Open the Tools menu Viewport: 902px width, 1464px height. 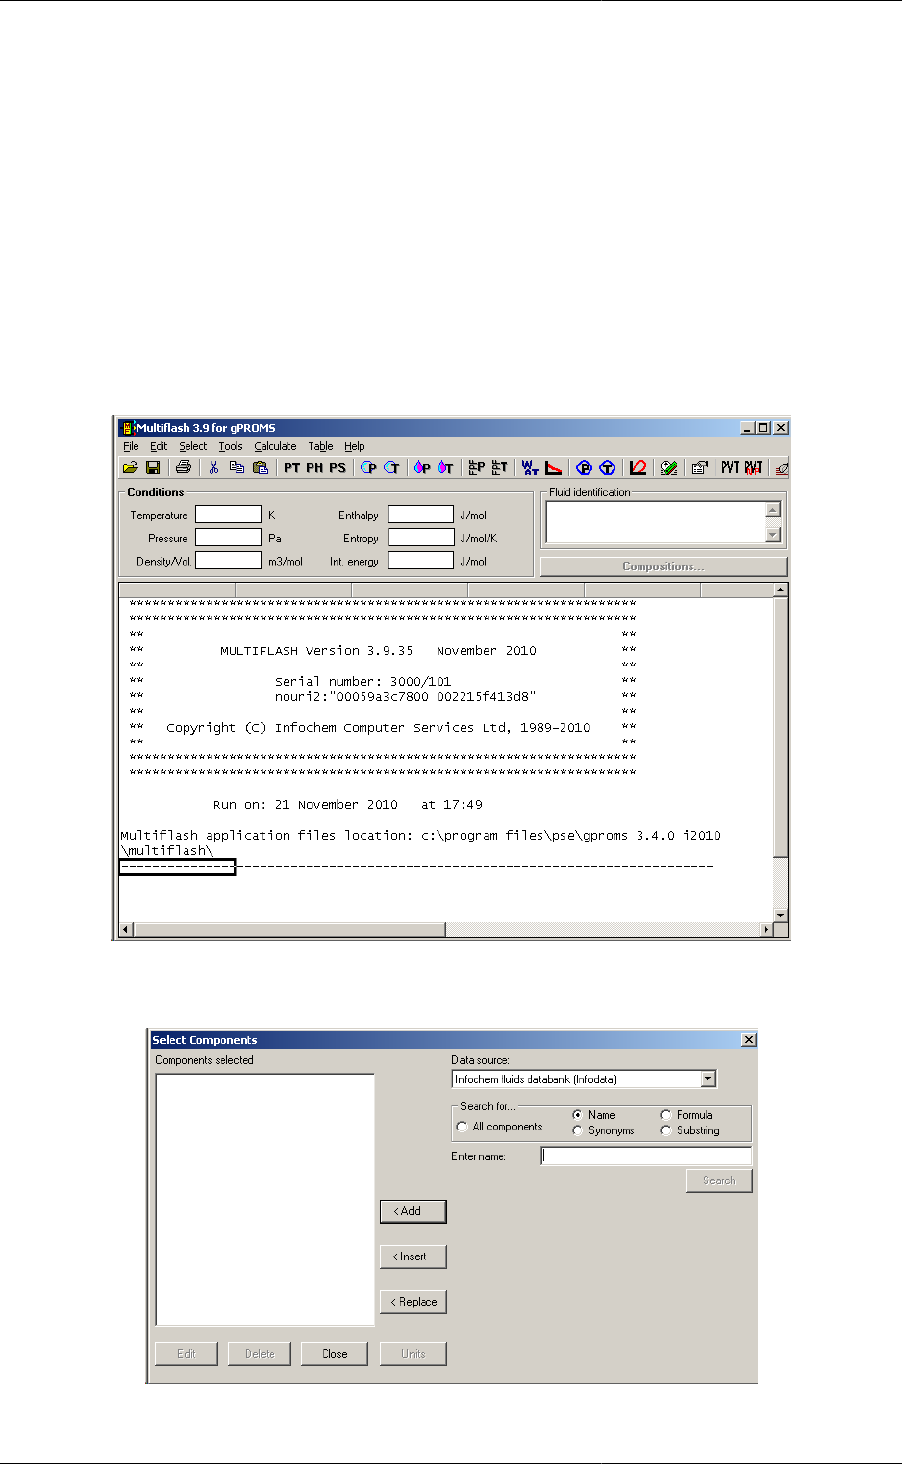click(x=230, y=446)
